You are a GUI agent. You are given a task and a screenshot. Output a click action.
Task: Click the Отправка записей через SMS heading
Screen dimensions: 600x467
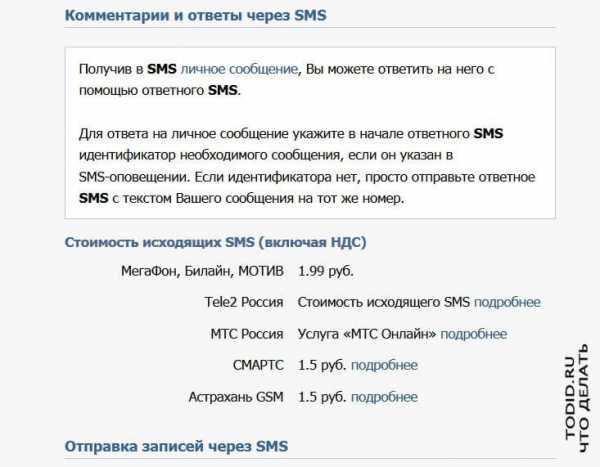pos(176,446)
